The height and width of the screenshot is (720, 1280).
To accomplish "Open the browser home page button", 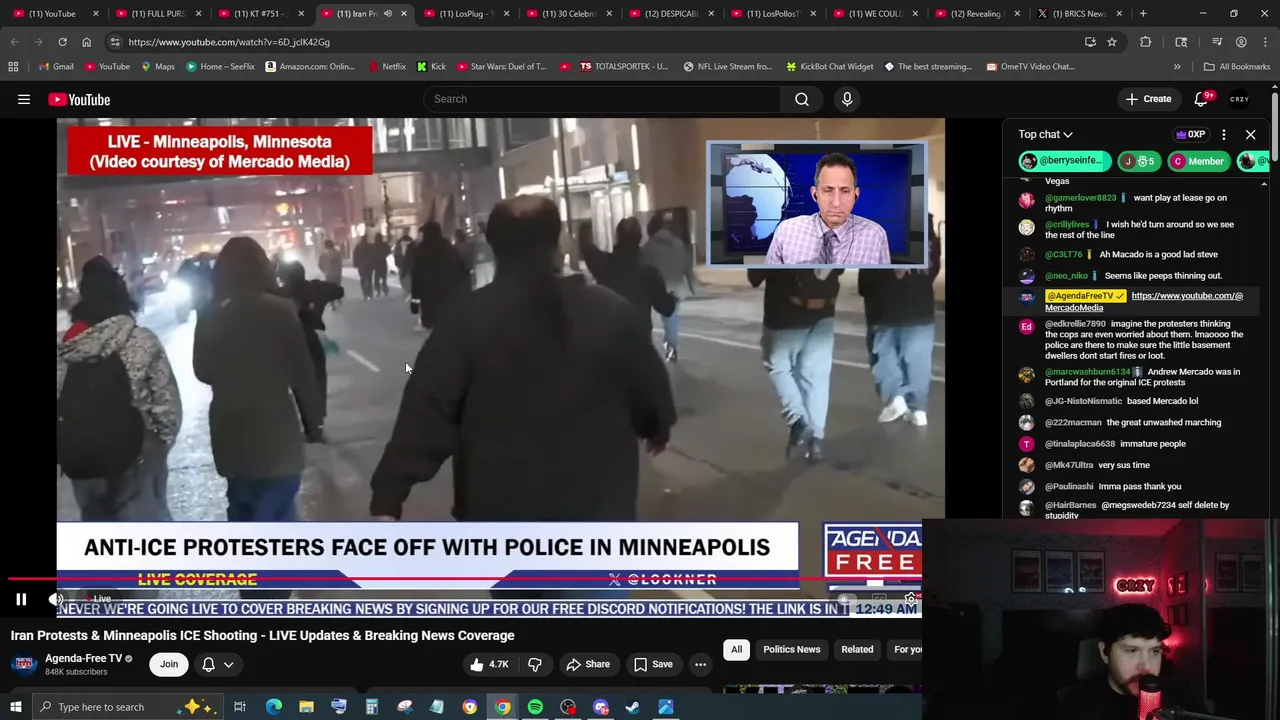I will point(86,42).
